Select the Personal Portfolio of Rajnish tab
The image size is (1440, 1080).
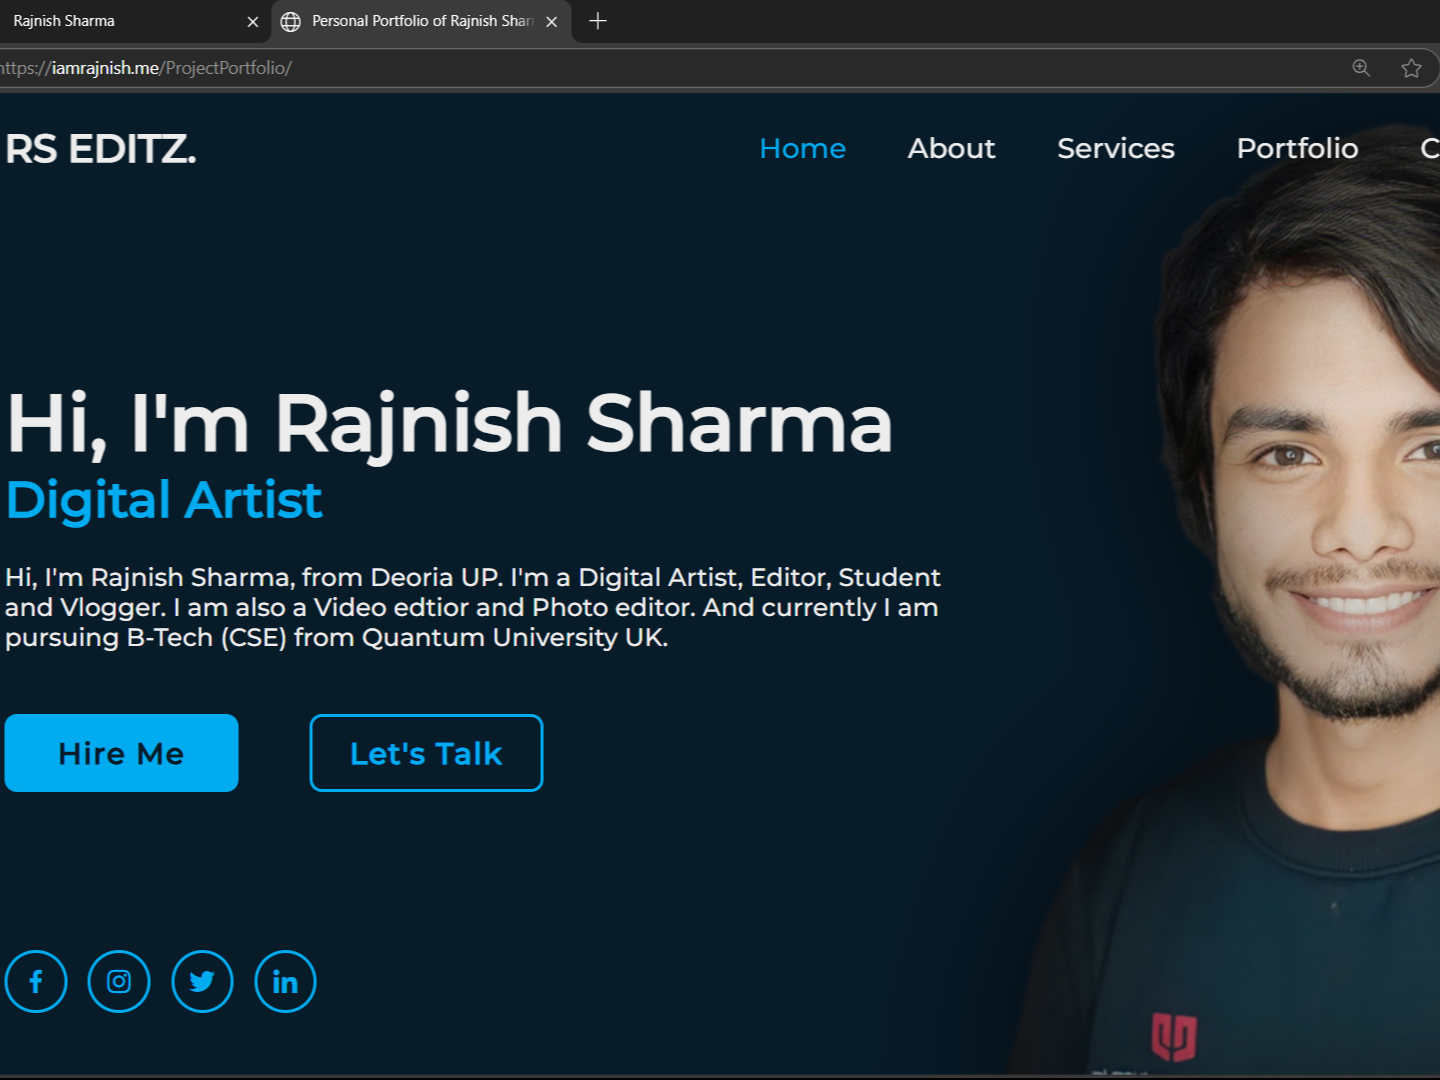coord(420,21)
